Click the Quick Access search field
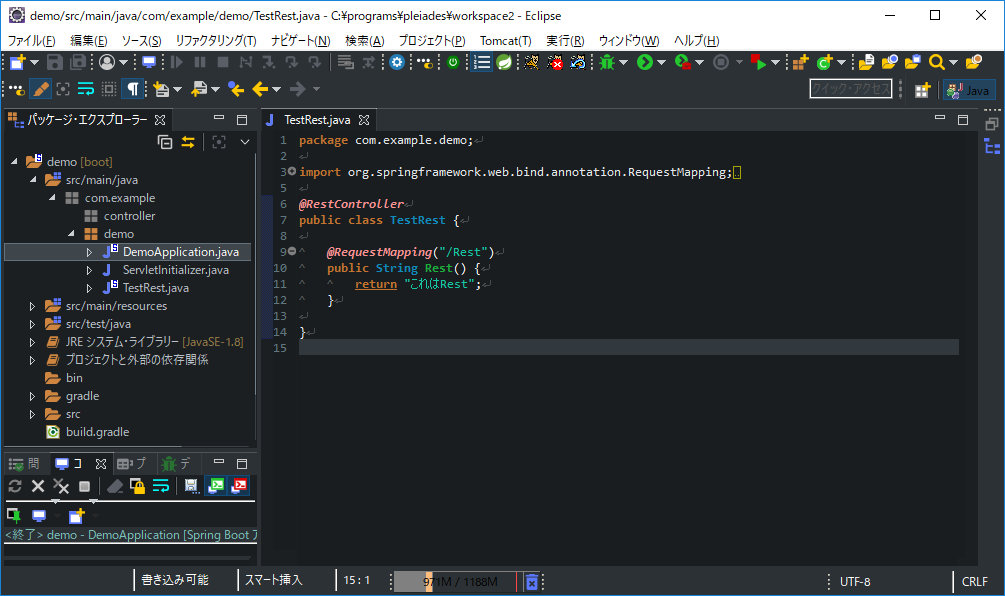 850,89
